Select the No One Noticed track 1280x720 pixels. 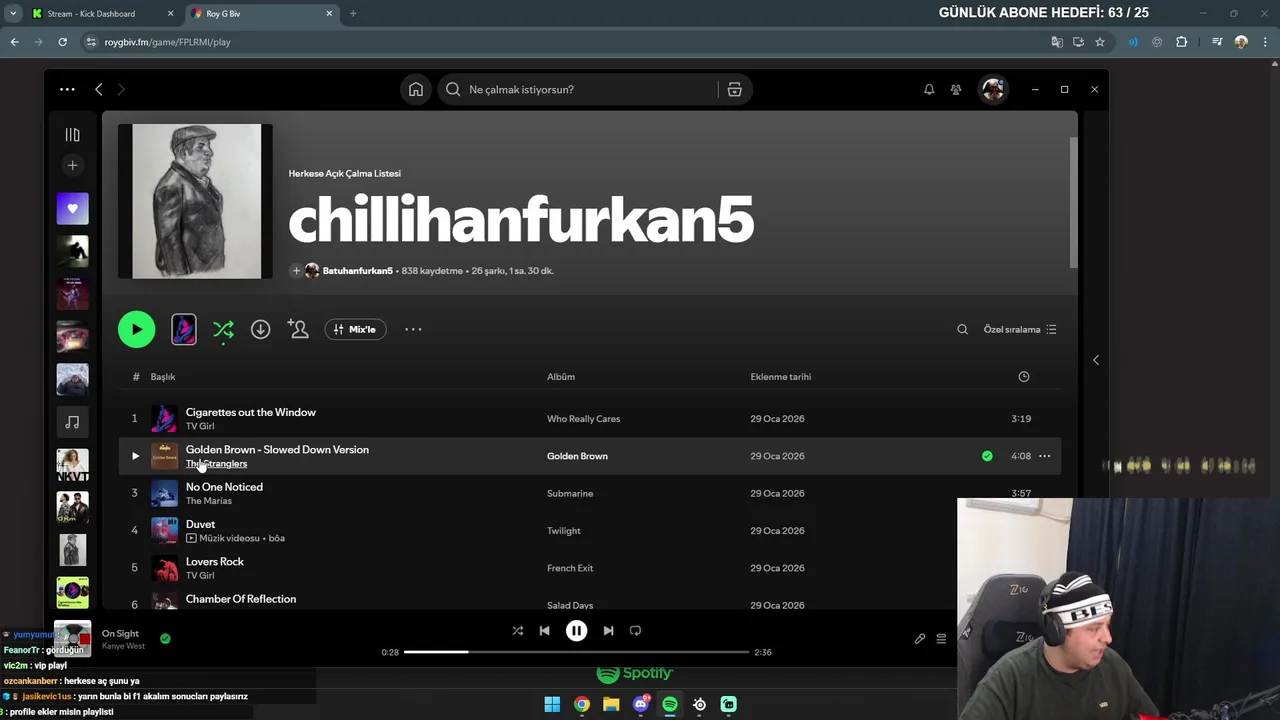pos(224,487)
